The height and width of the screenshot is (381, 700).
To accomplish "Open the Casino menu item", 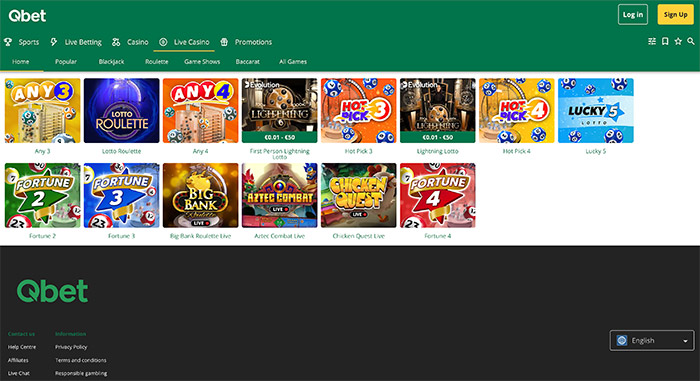I will [x=138, y=42].
